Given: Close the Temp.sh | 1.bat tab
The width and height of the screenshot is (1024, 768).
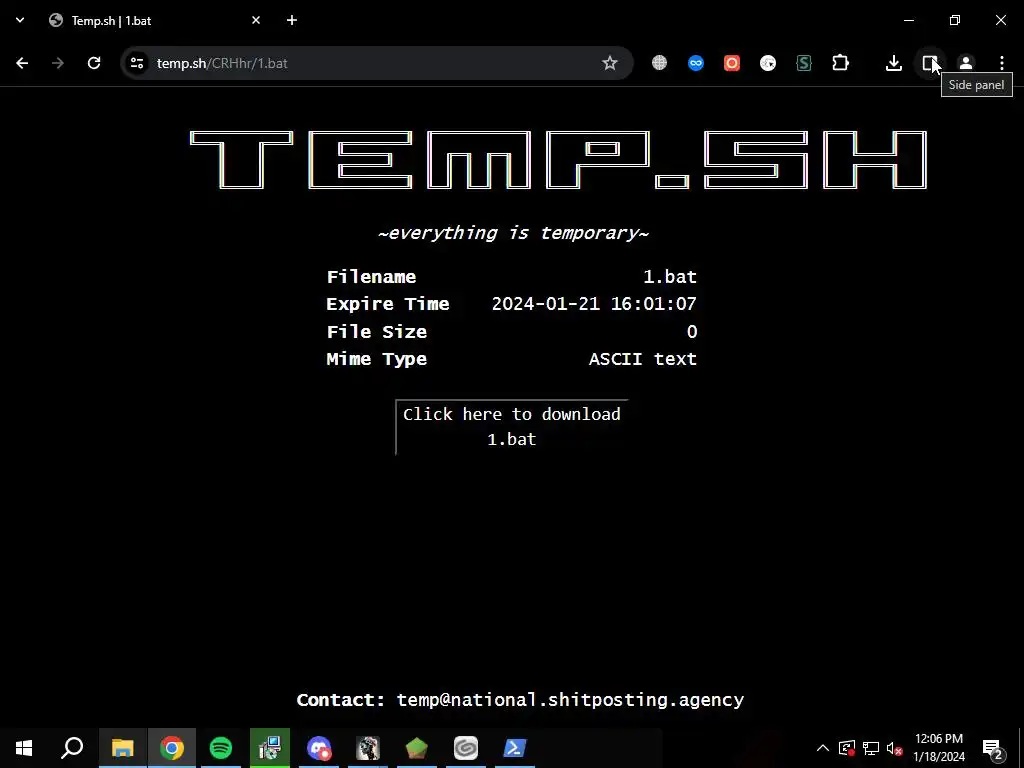Looking at the screenshot, I should click(256, 20).
